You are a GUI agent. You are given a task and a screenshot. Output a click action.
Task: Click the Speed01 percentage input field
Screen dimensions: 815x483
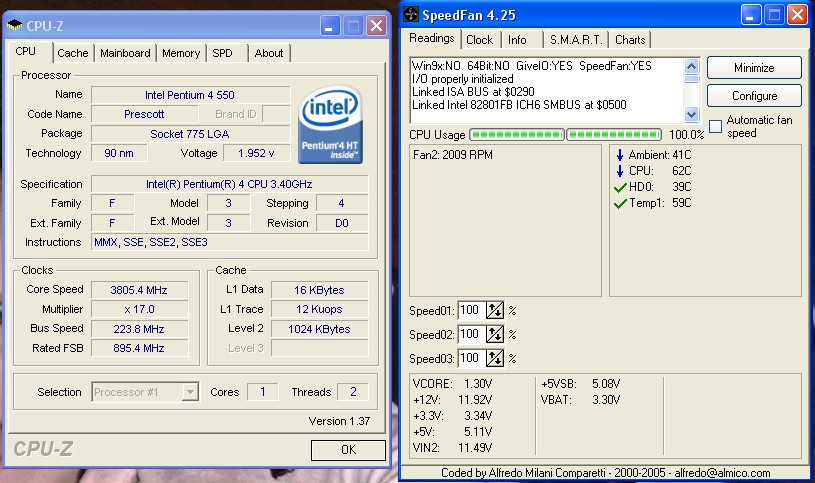471,310
